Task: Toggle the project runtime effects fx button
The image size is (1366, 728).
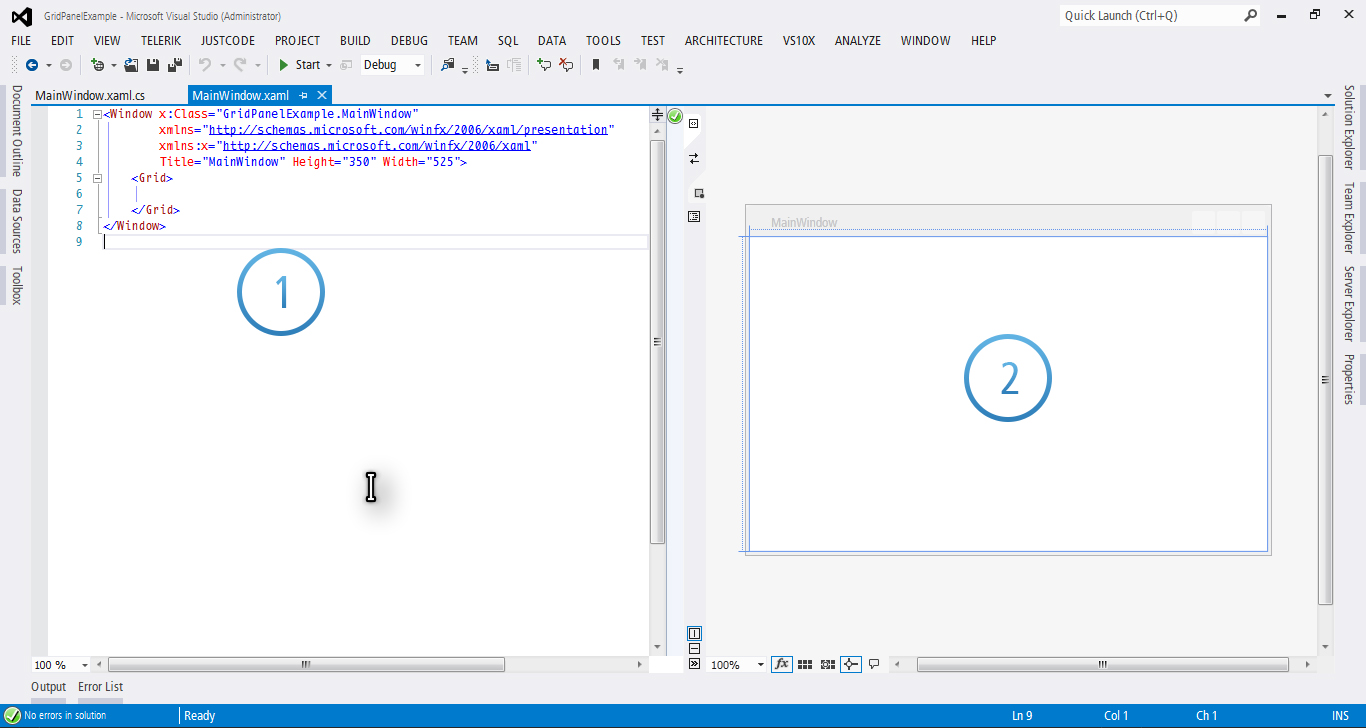Action: tap(782, 664)
